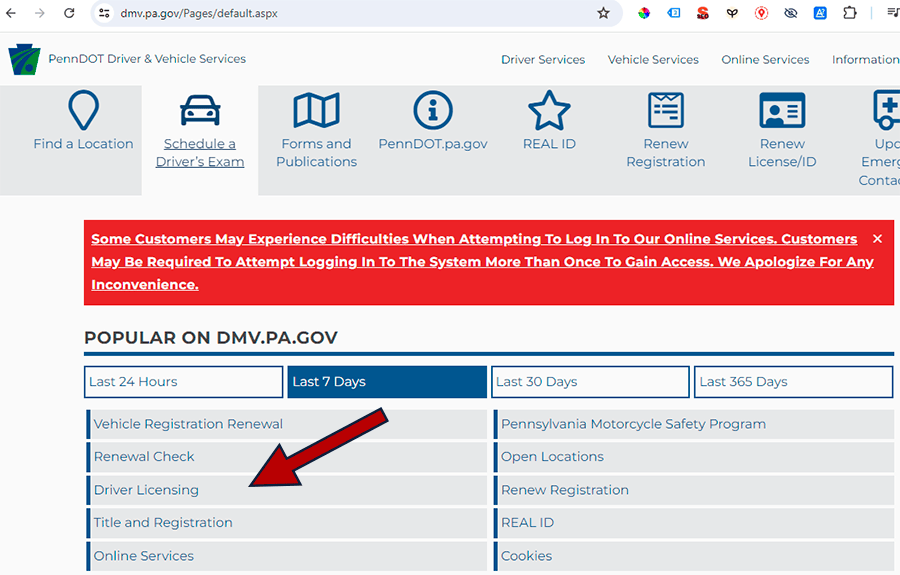Viewport: 900px width, 575px height.
Task: Click the browser back arrow
Action: click(11, 13)
